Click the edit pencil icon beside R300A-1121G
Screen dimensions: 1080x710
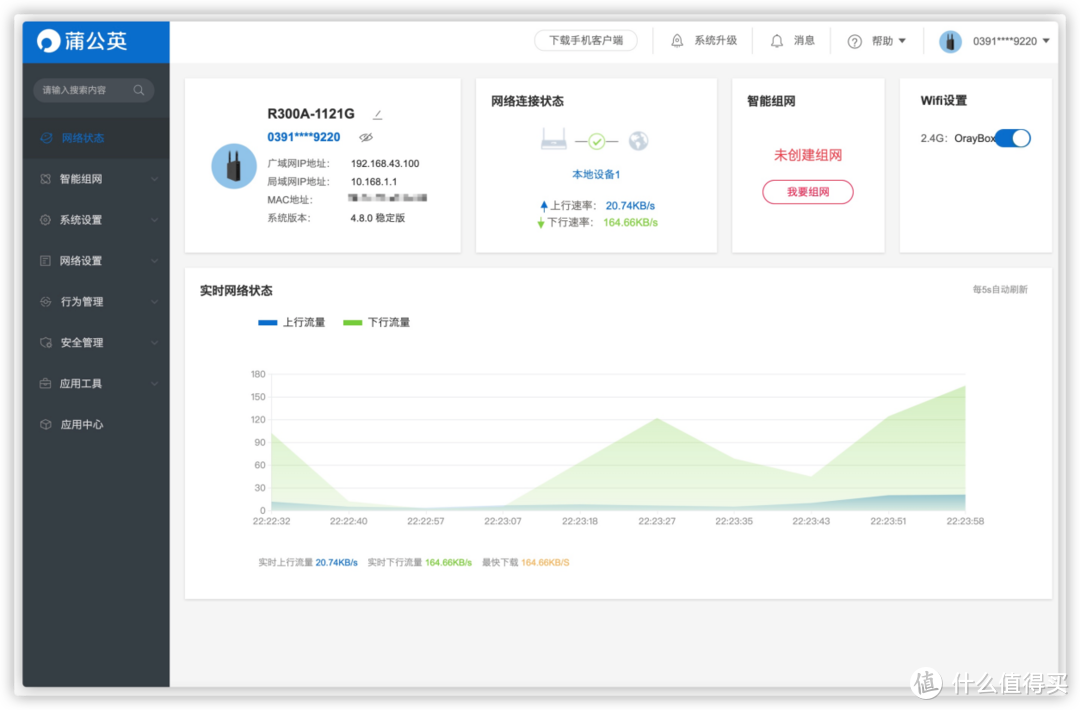(377, 115)
